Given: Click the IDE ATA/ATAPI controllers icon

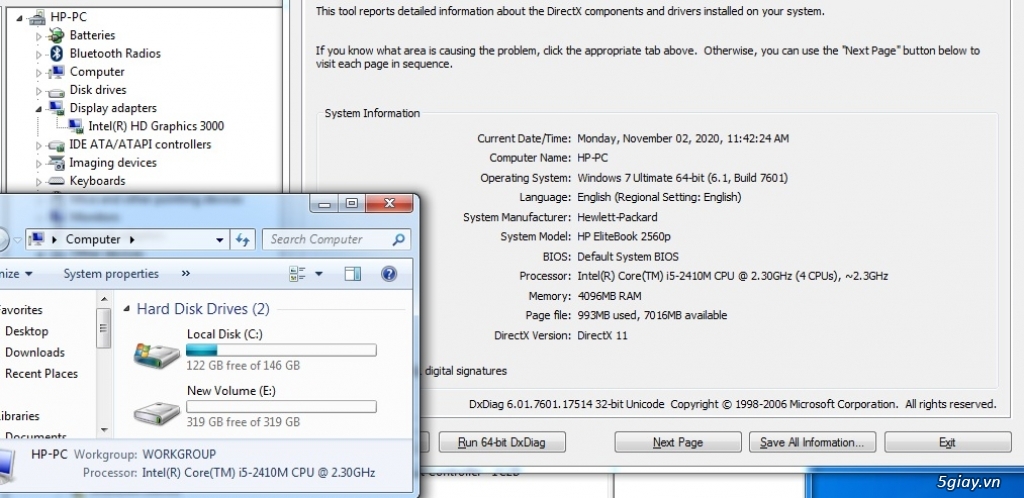Looking at the screenshot, I should 57,145.
